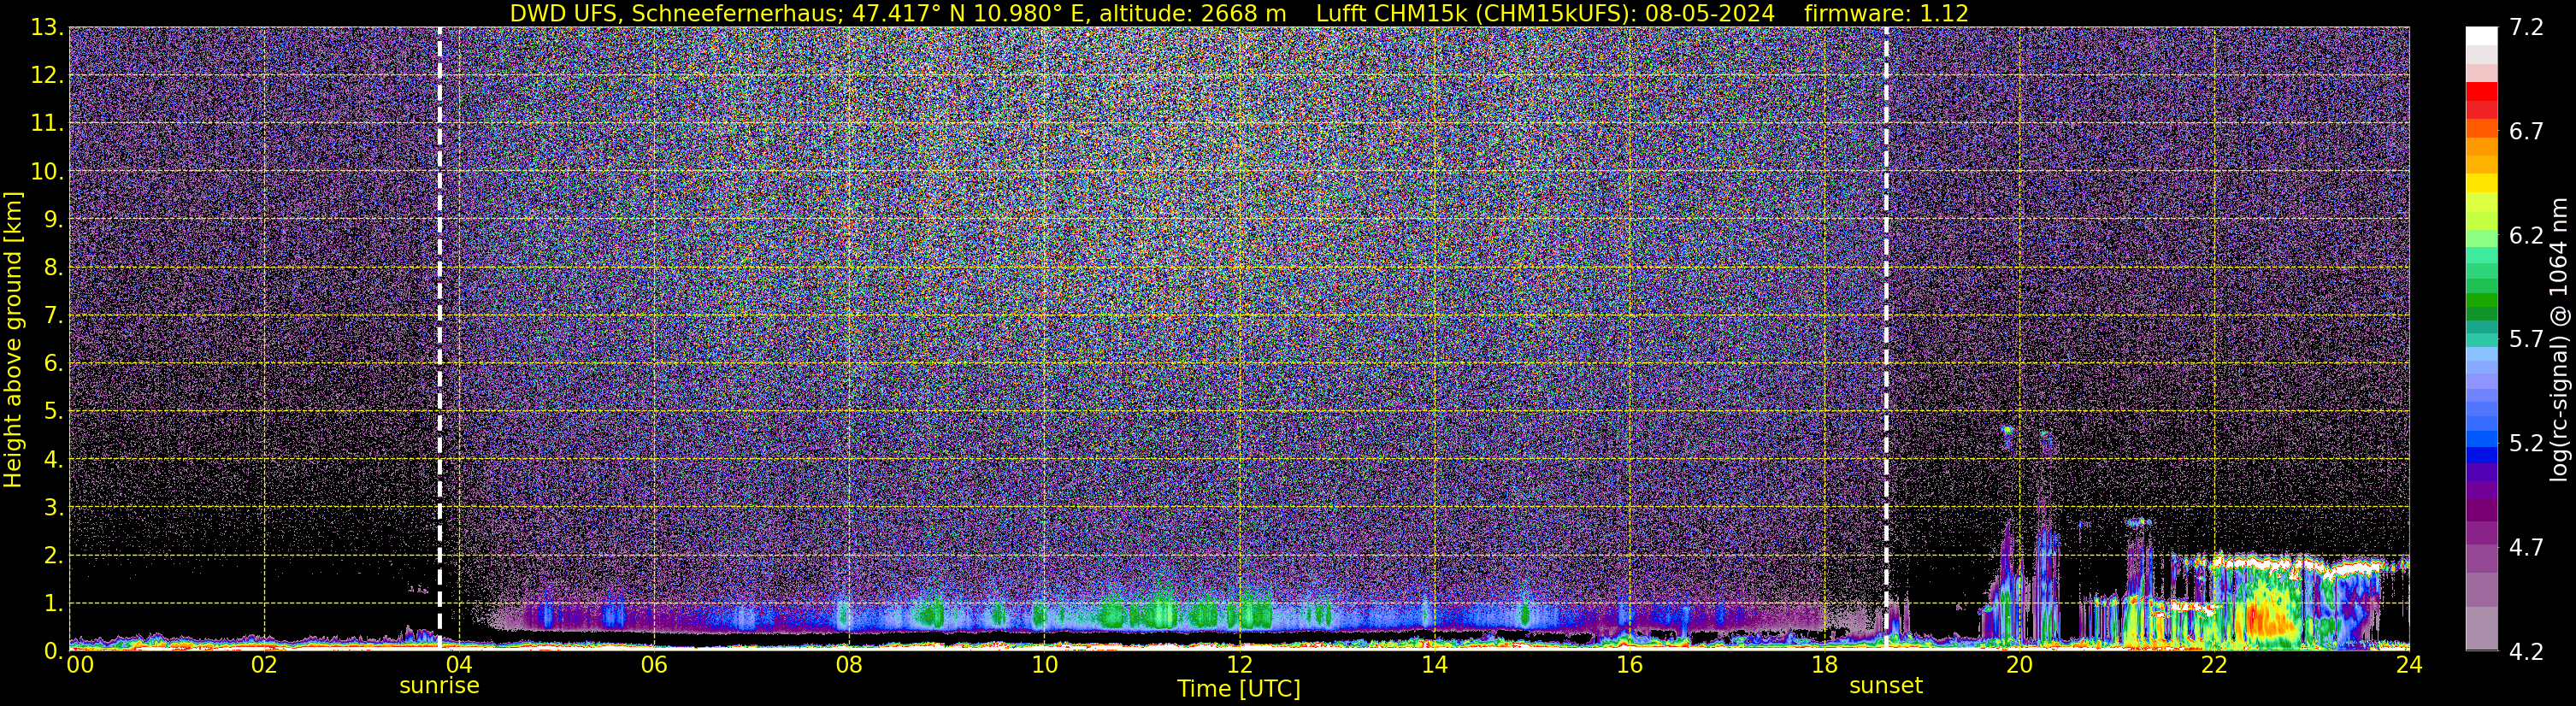Click the height axis tick label 5
Image resolution: width=2576 pixels, height=706 pixels.
(53, 411)
